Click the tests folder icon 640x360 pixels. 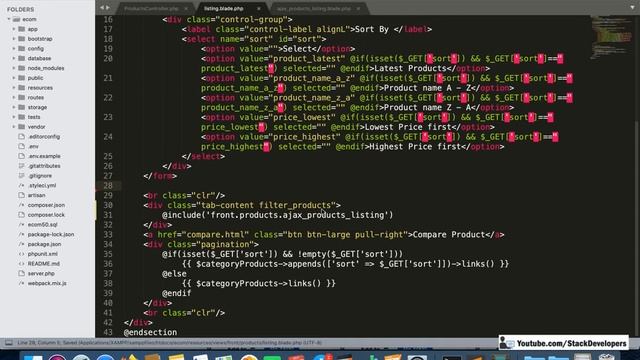[22, 117]
